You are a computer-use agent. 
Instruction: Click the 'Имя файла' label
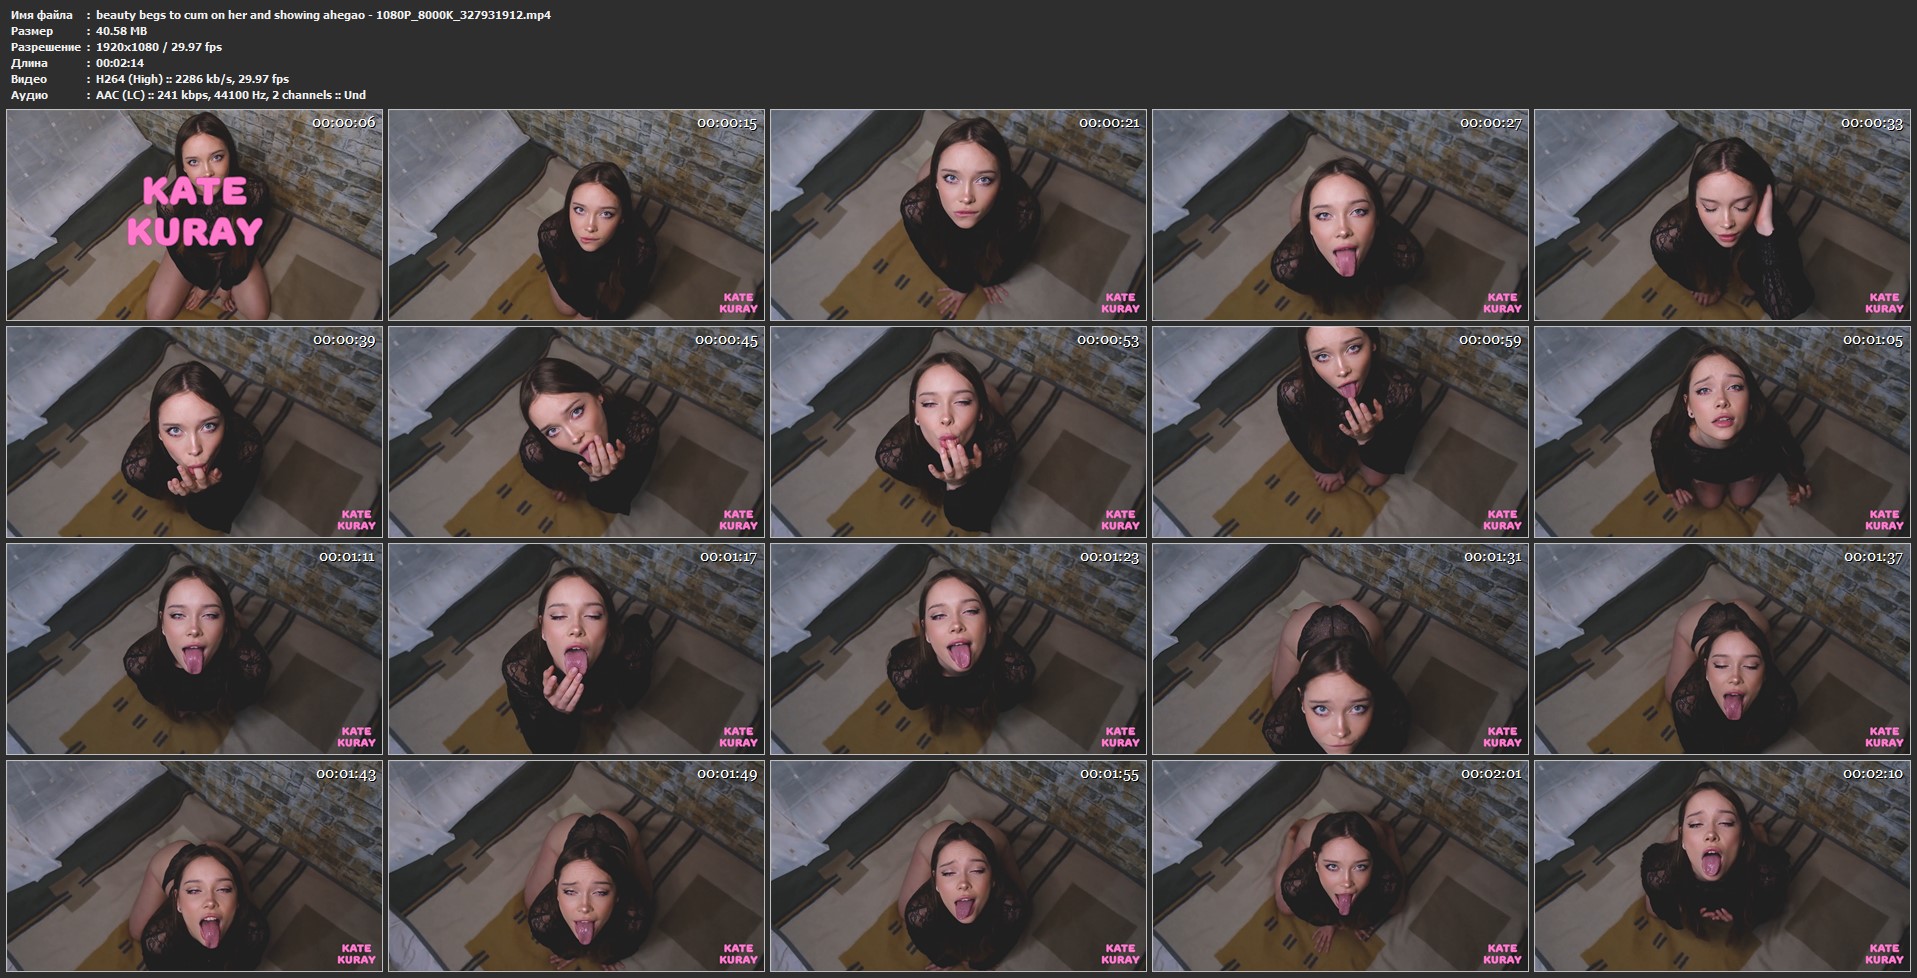(41, 15)
